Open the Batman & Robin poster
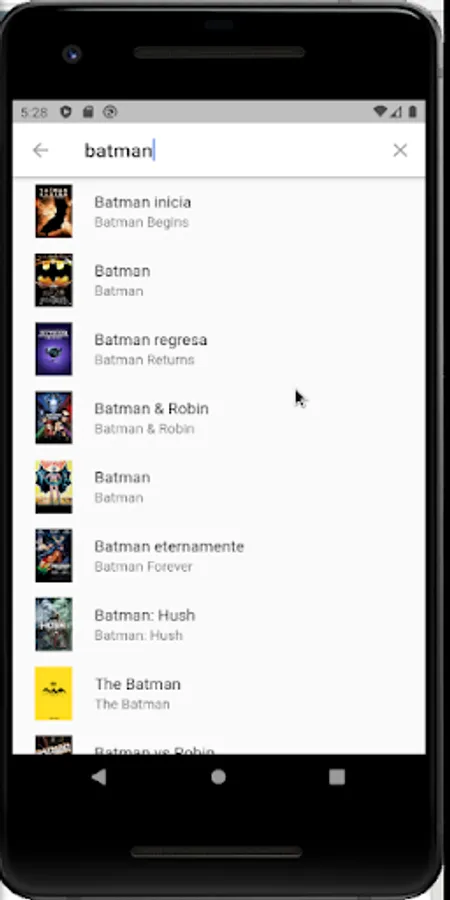The width and height of the screenshot is (450, 900). click(x=53, y=418)
